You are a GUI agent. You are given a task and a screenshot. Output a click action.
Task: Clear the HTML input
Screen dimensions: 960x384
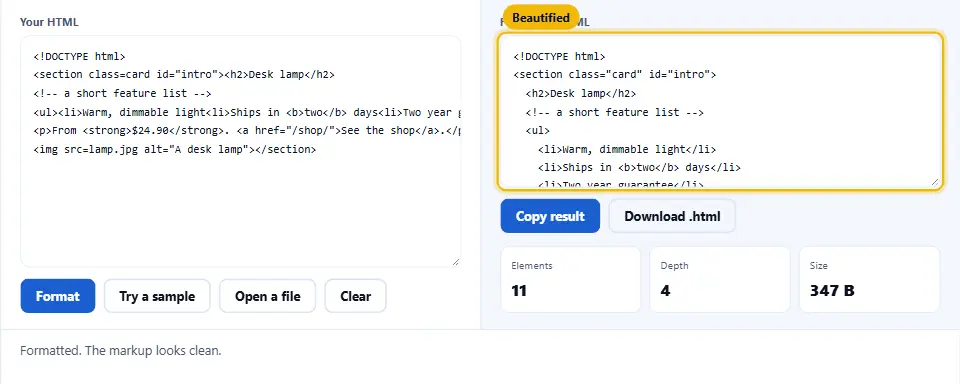coord(356,296)
